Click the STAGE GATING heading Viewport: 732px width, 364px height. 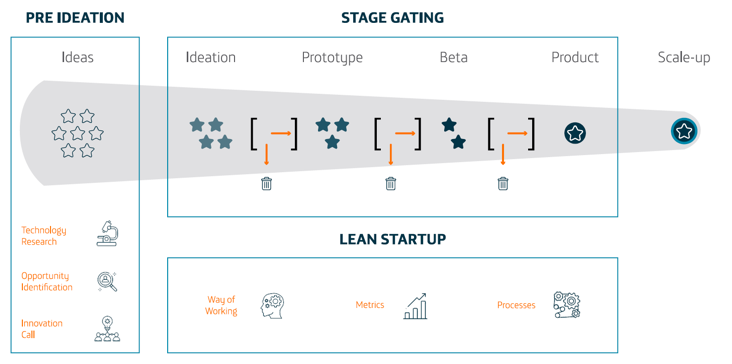tap(393, 18)
